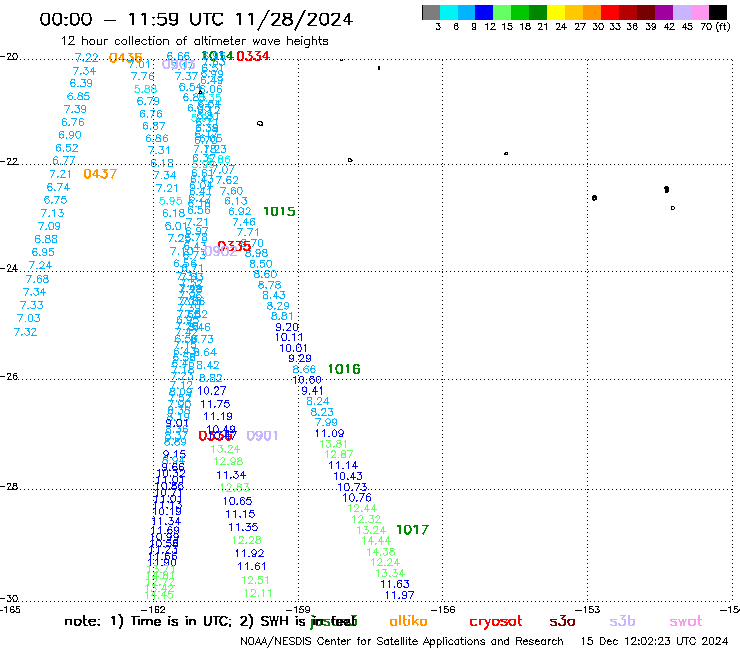Click the wave height value 5.95
This screenshot has height=650, width=740.
pos(170,201)
